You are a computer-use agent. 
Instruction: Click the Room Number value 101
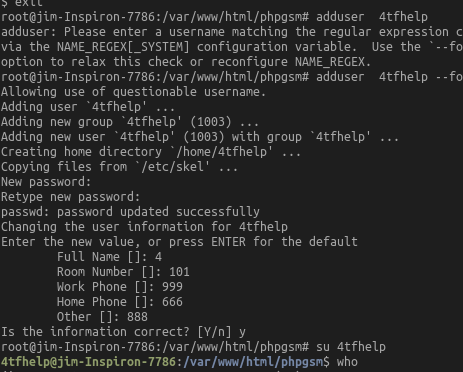click(x=179, y=272)
